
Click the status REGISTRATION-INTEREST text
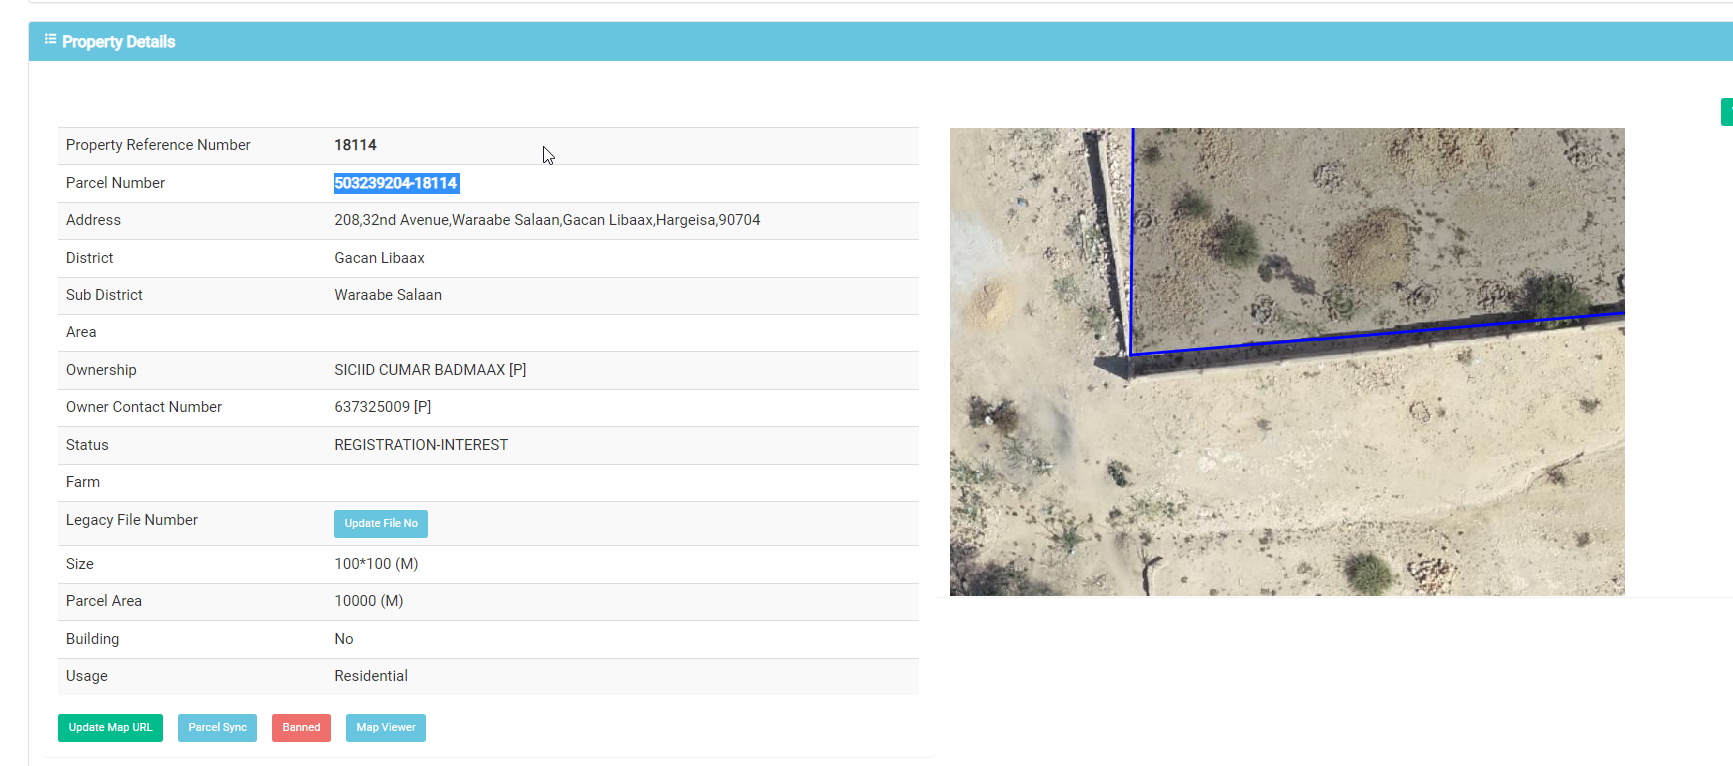tap(421, 445)
